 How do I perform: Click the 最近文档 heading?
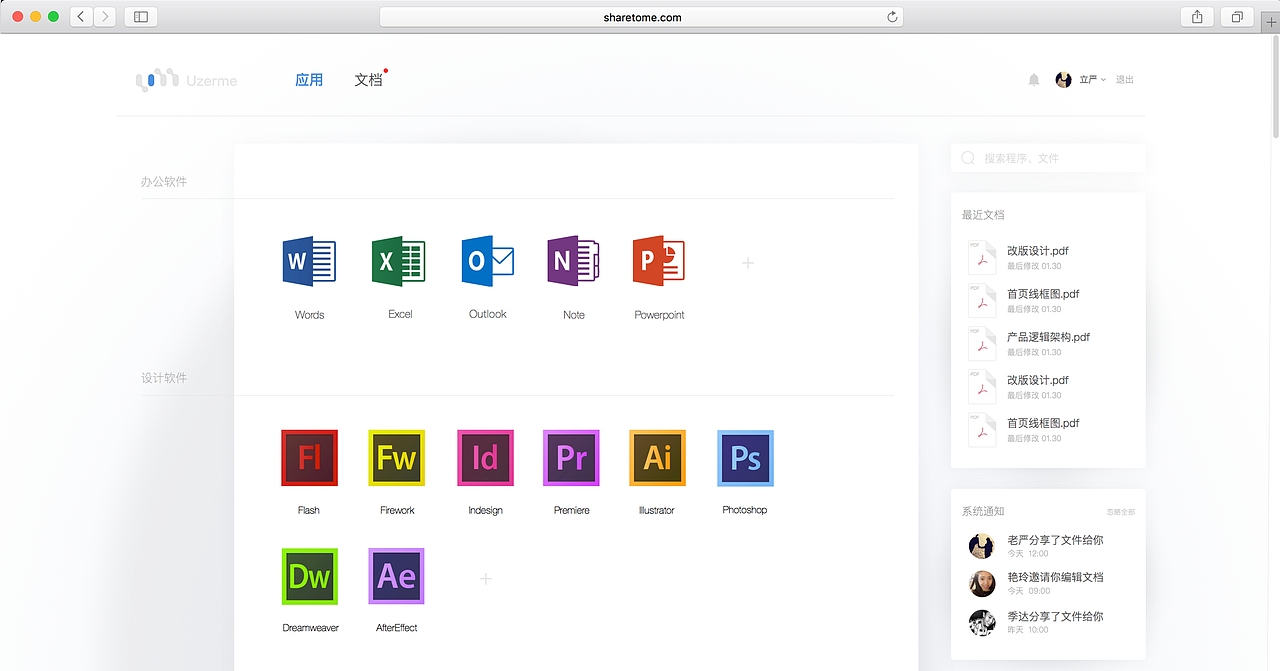[983, 215]
